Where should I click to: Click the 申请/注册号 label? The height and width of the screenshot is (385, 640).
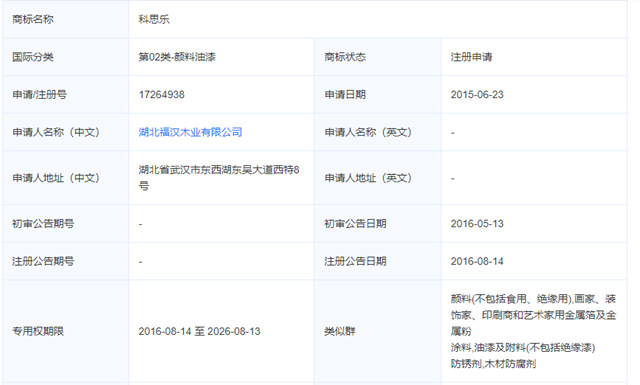coord(39,95)
